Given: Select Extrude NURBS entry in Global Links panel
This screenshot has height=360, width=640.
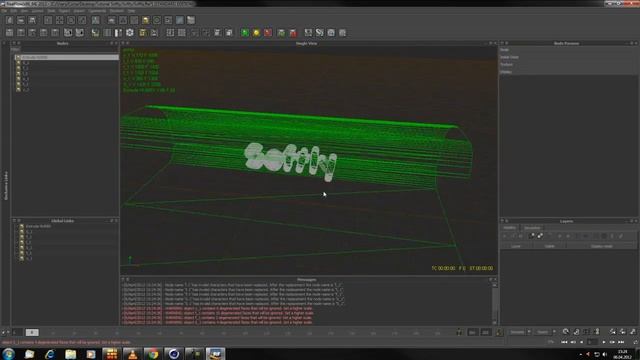Looking at the screenshot, I should coord(38,226).
